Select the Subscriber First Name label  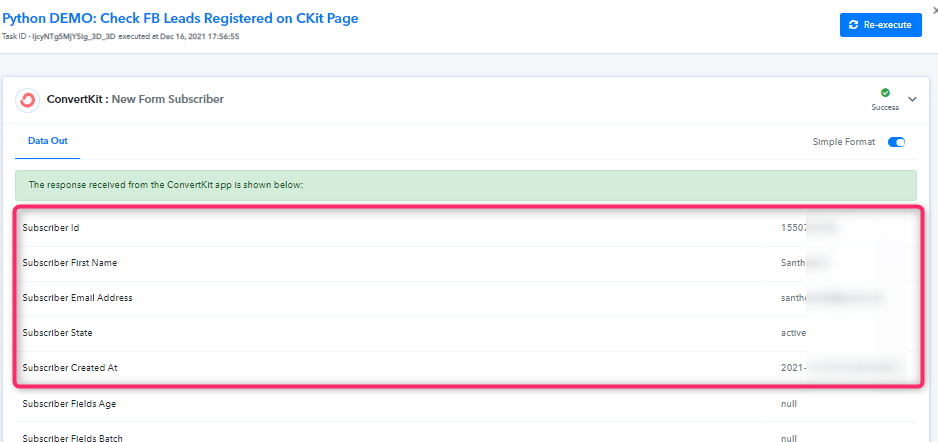(x=70, y=263)
